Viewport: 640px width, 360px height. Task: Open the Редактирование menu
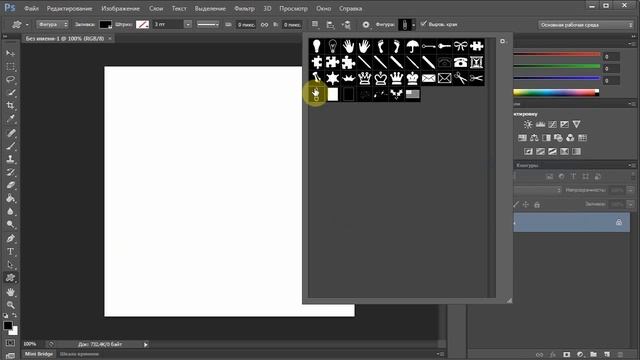click(69, 8)
